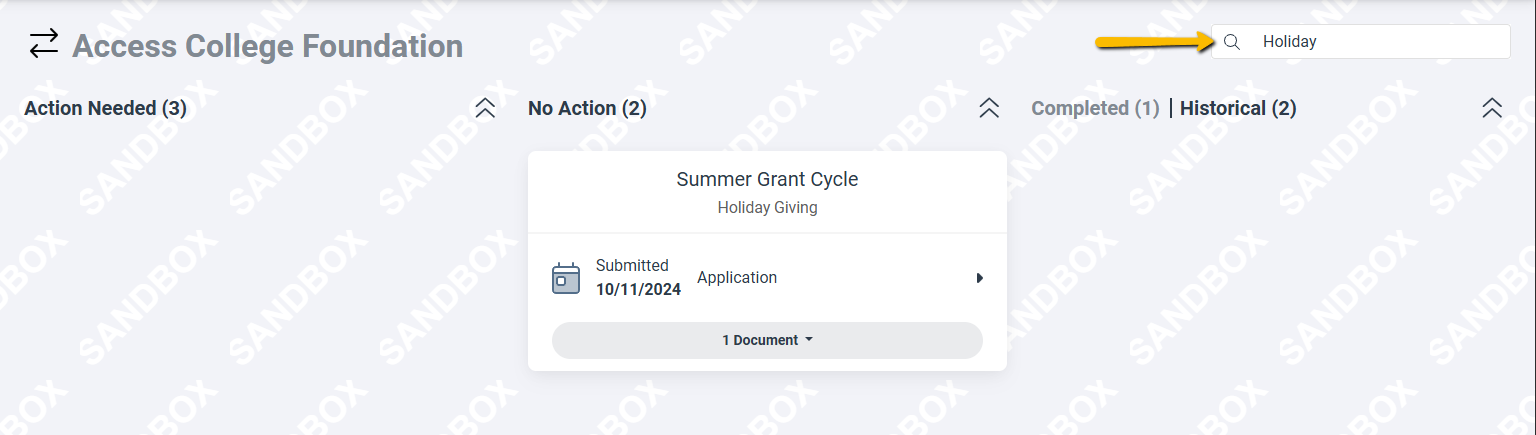
Task: Open the 1 Document dropdown
Action: click(767, 340)
